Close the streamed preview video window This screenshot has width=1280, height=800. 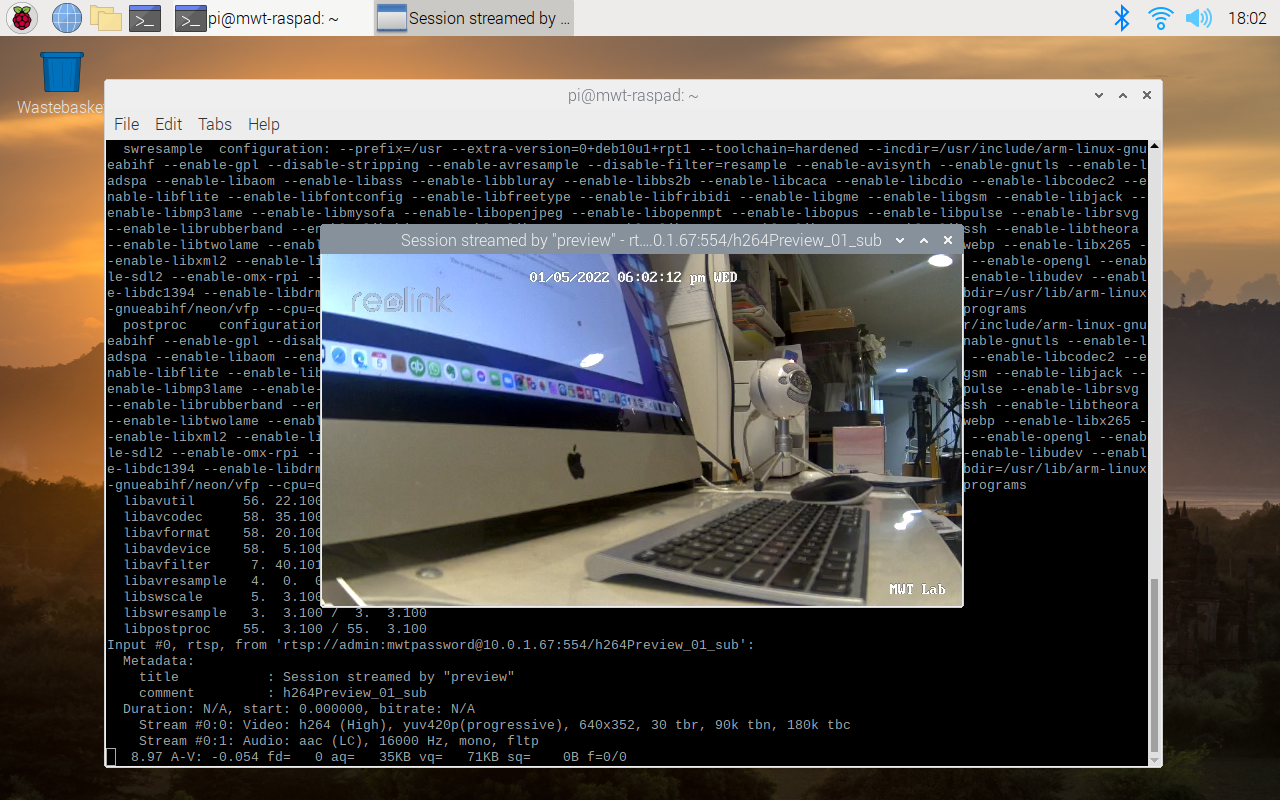tap(948, 240)
